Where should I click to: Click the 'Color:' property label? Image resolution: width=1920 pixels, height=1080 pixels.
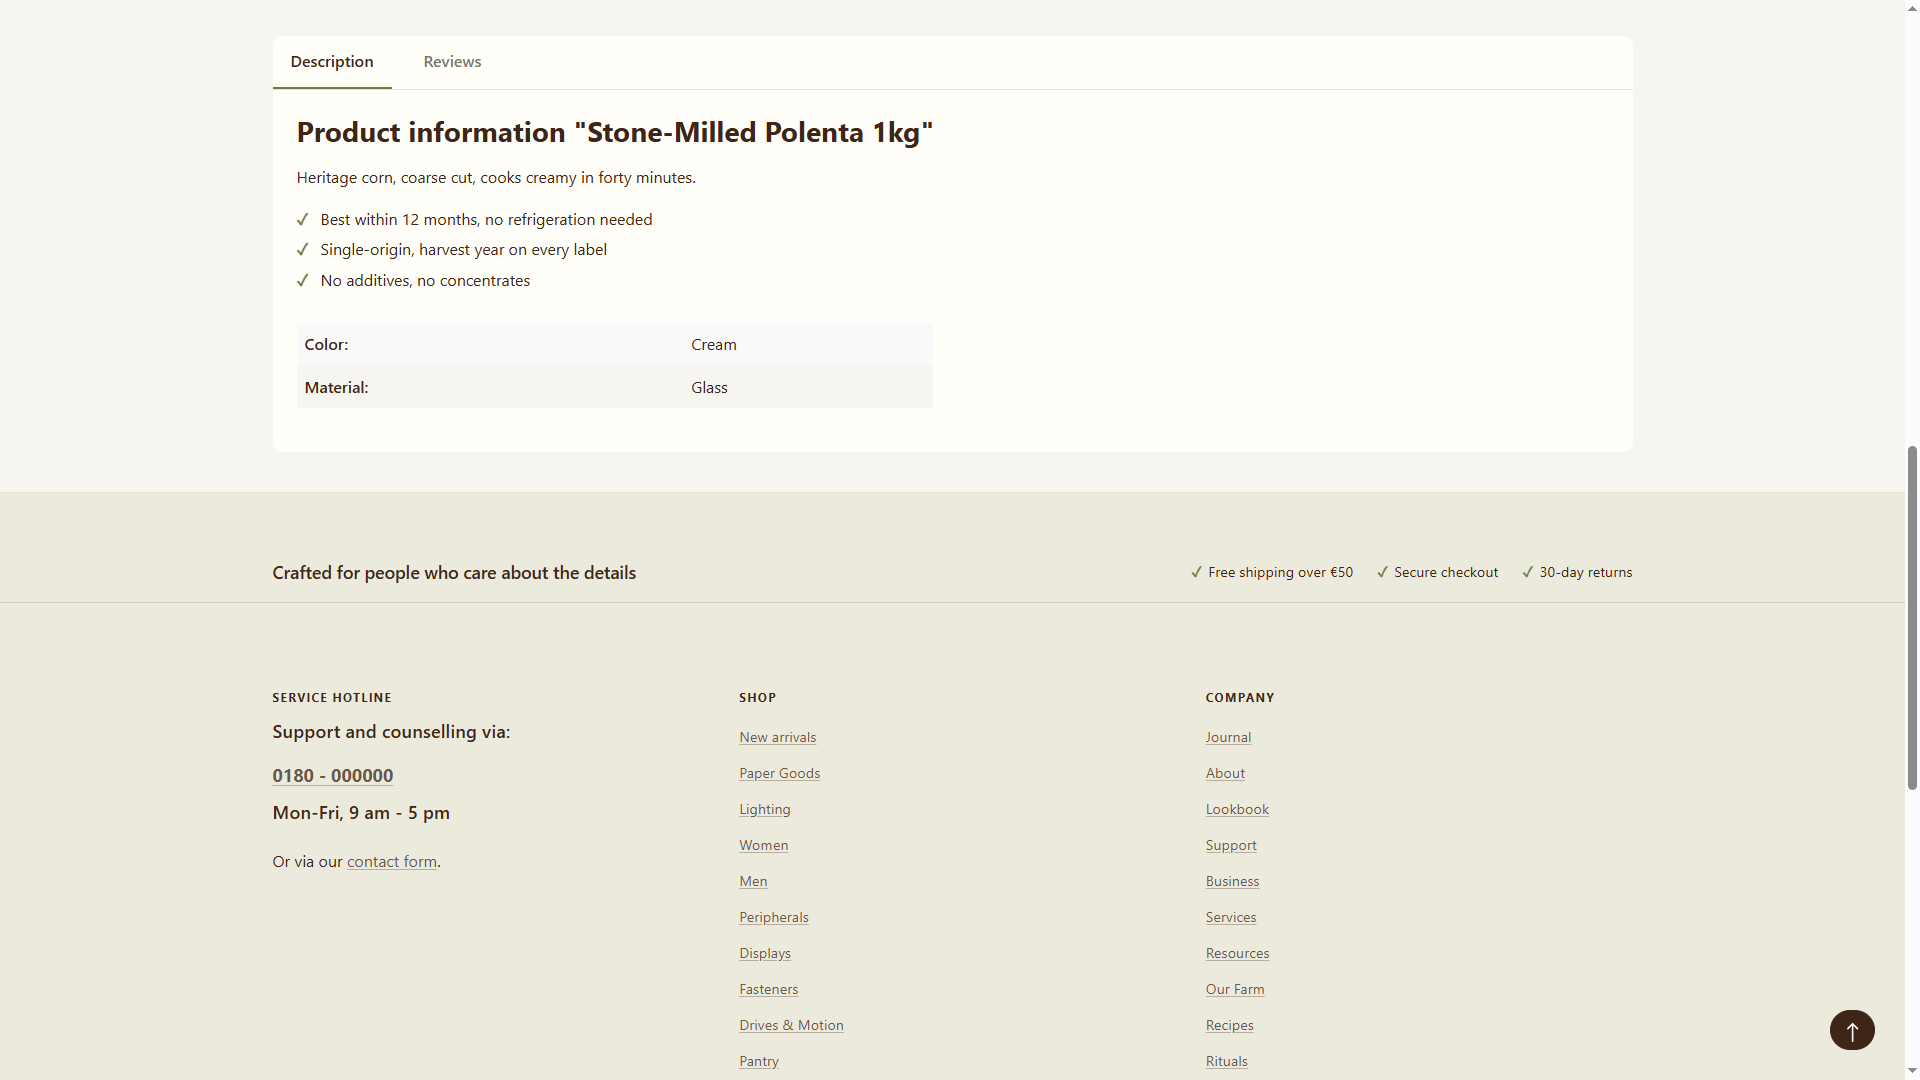coord(326,345)
